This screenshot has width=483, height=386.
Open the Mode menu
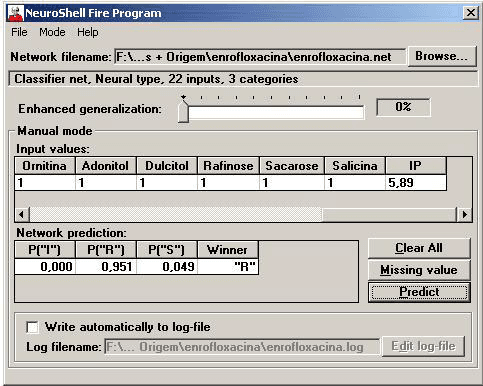coord(52,32)
